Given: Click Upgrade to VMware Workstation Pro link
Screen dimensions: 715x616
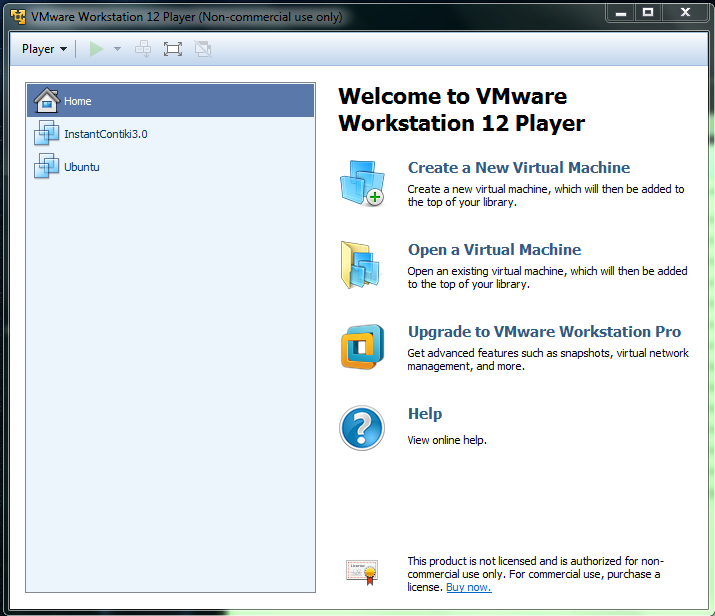Looking at the screenshot, I should (544, 331).
